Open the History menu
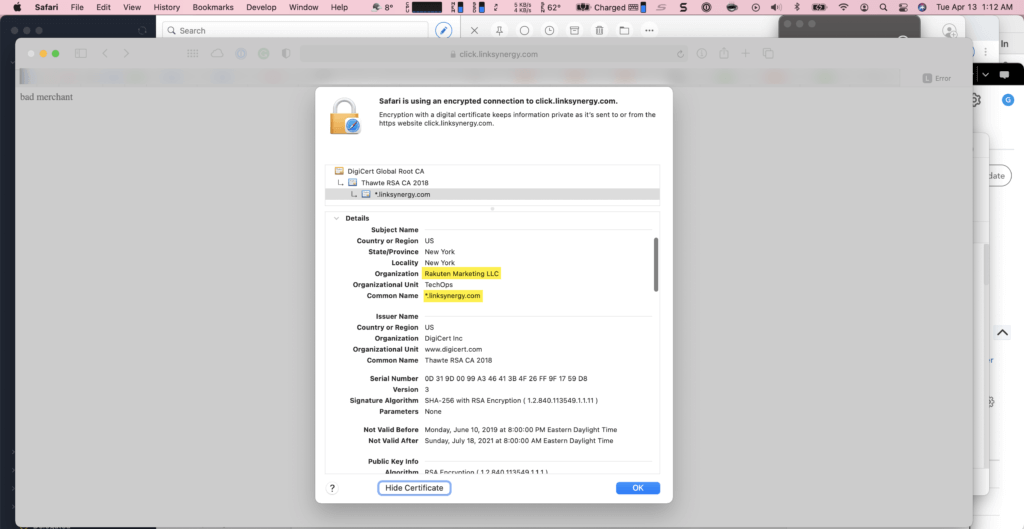 [x=166, y=7]
